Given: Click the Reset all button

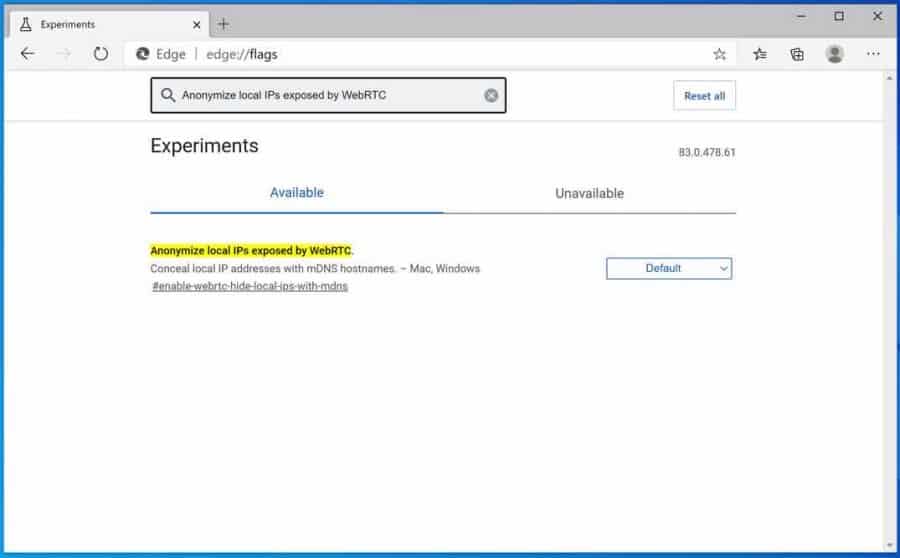Looking at the screenshot, I should [x=704, y=96].
